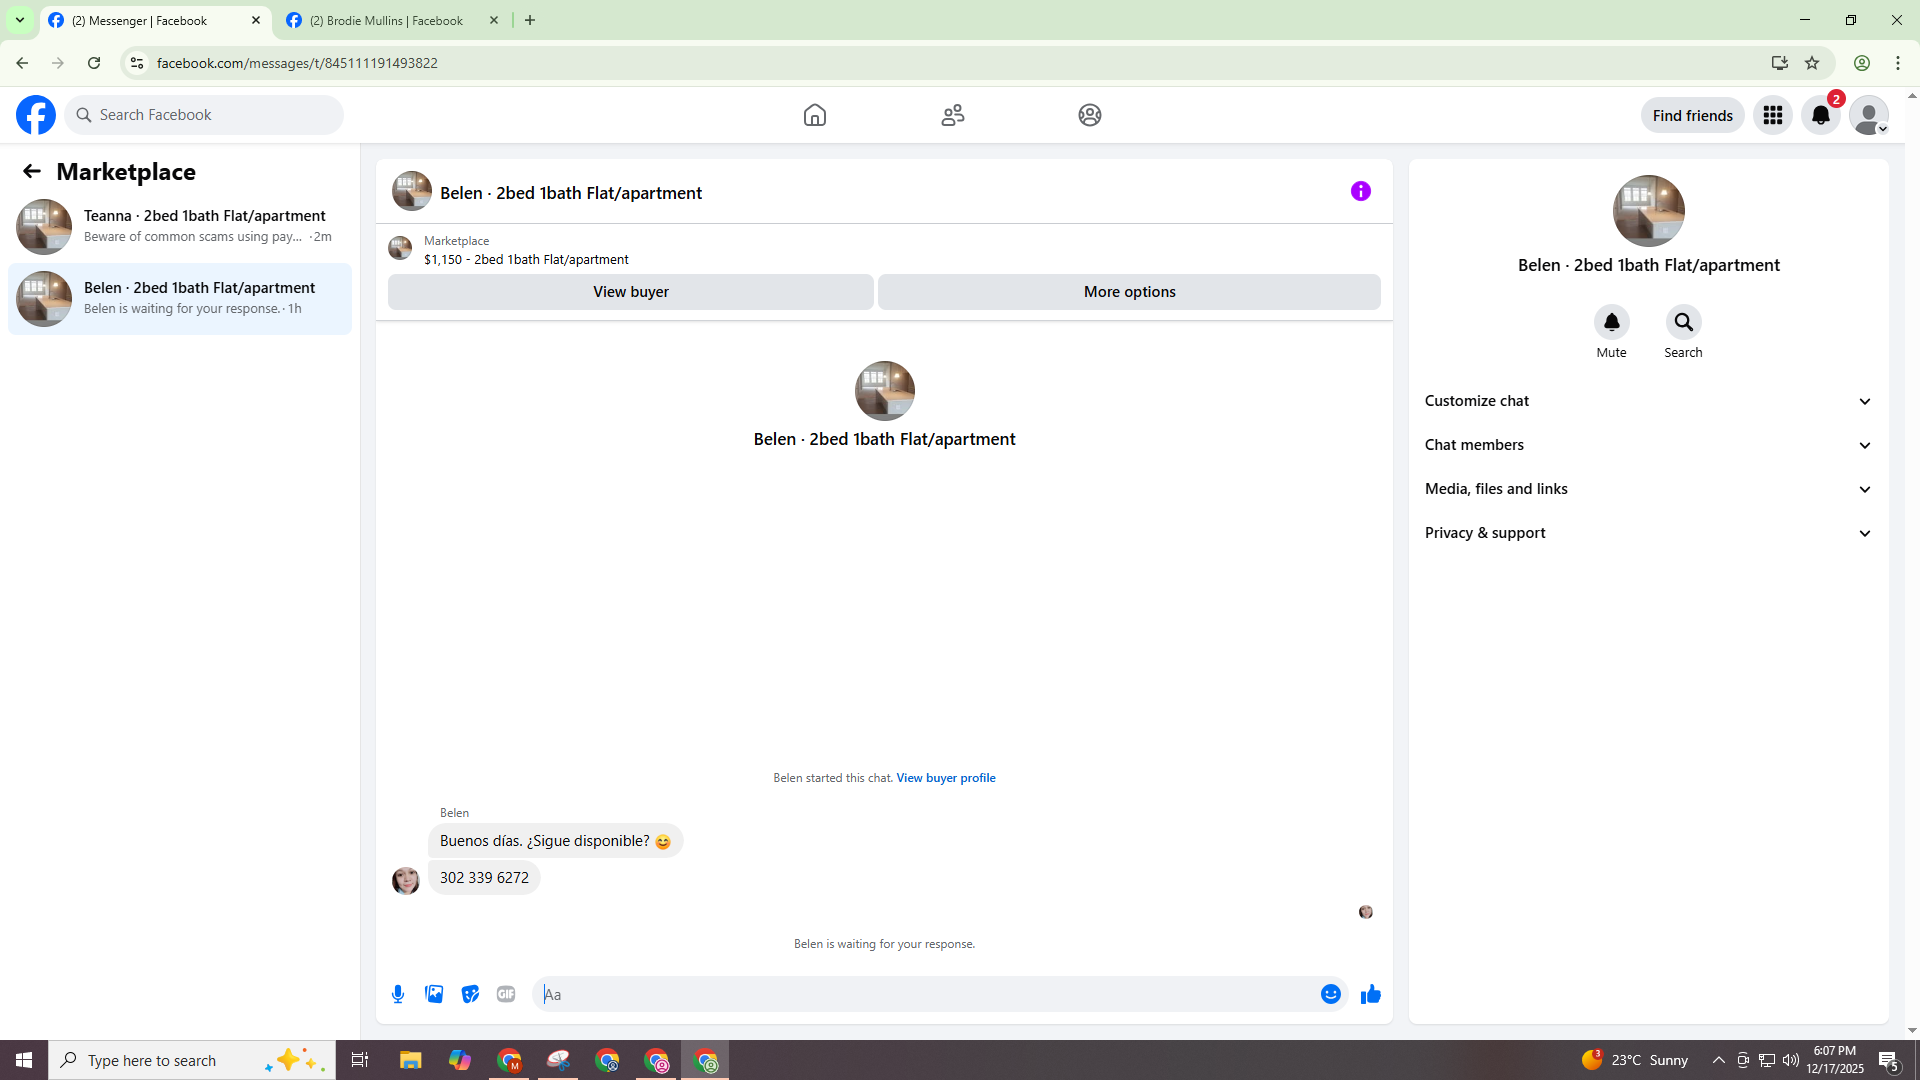Screen dimensions: 1920x1080
Task: Expand Privacy & support section
Action: click(1648, 533)
